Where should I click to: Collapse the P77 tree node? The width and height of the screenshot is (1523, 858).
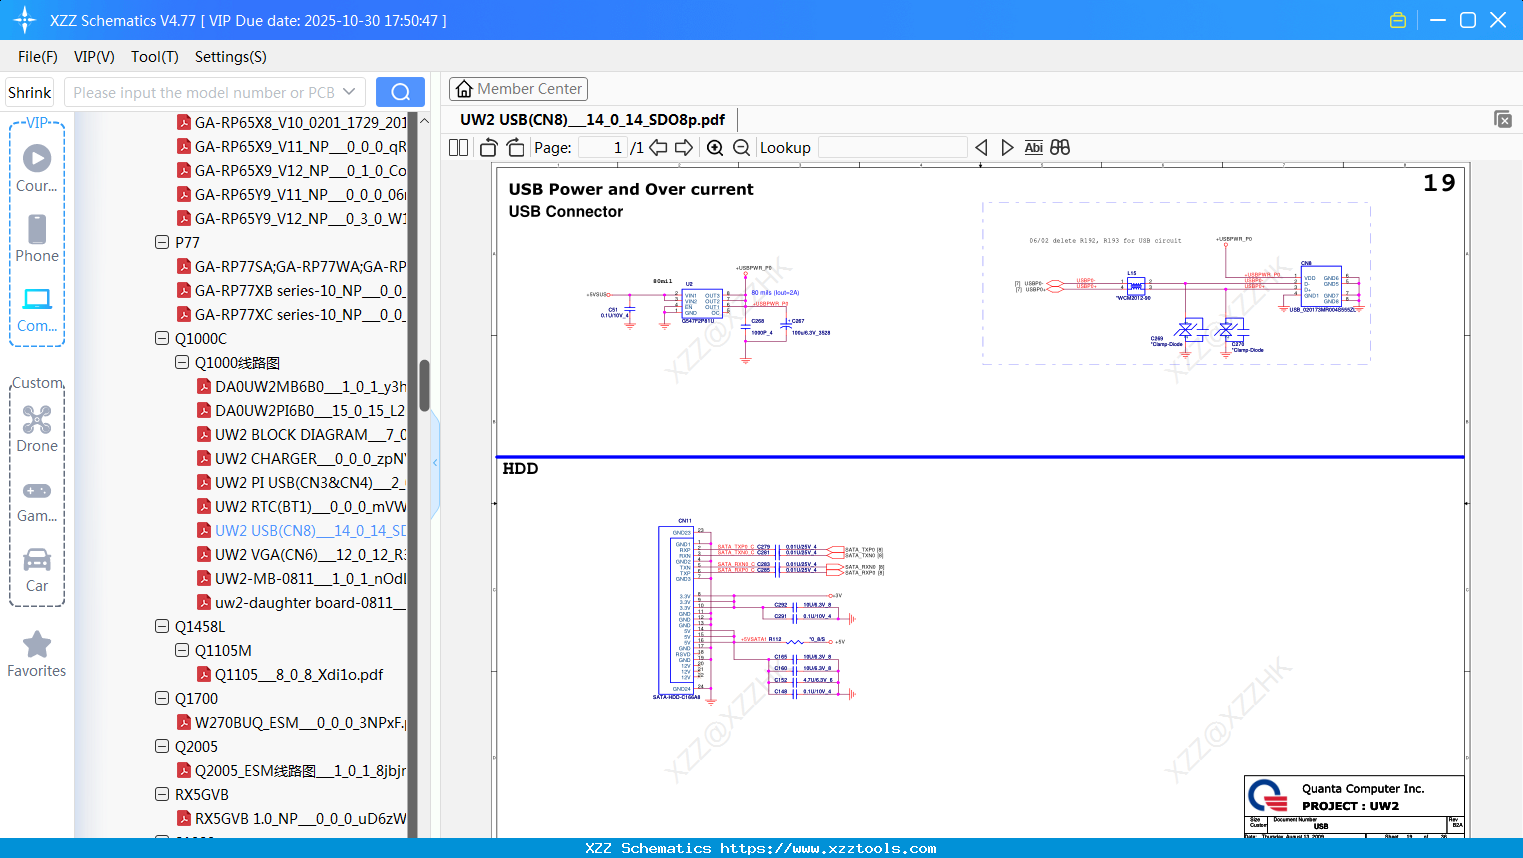pos(162,243)
